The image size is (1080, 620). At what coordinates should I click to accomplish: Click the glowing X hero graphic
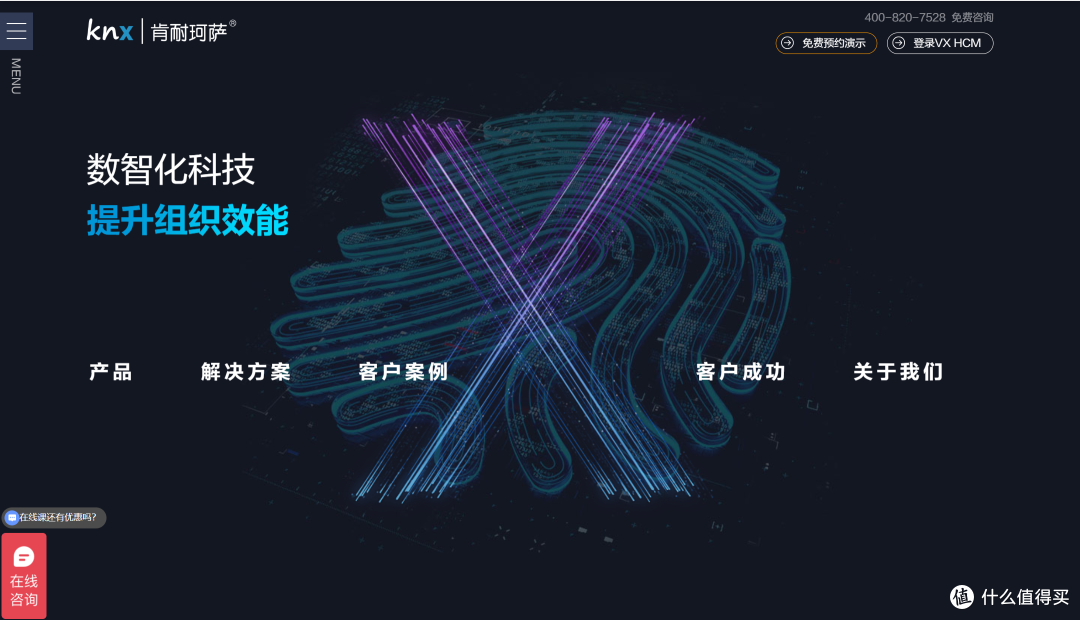[527, 307]
